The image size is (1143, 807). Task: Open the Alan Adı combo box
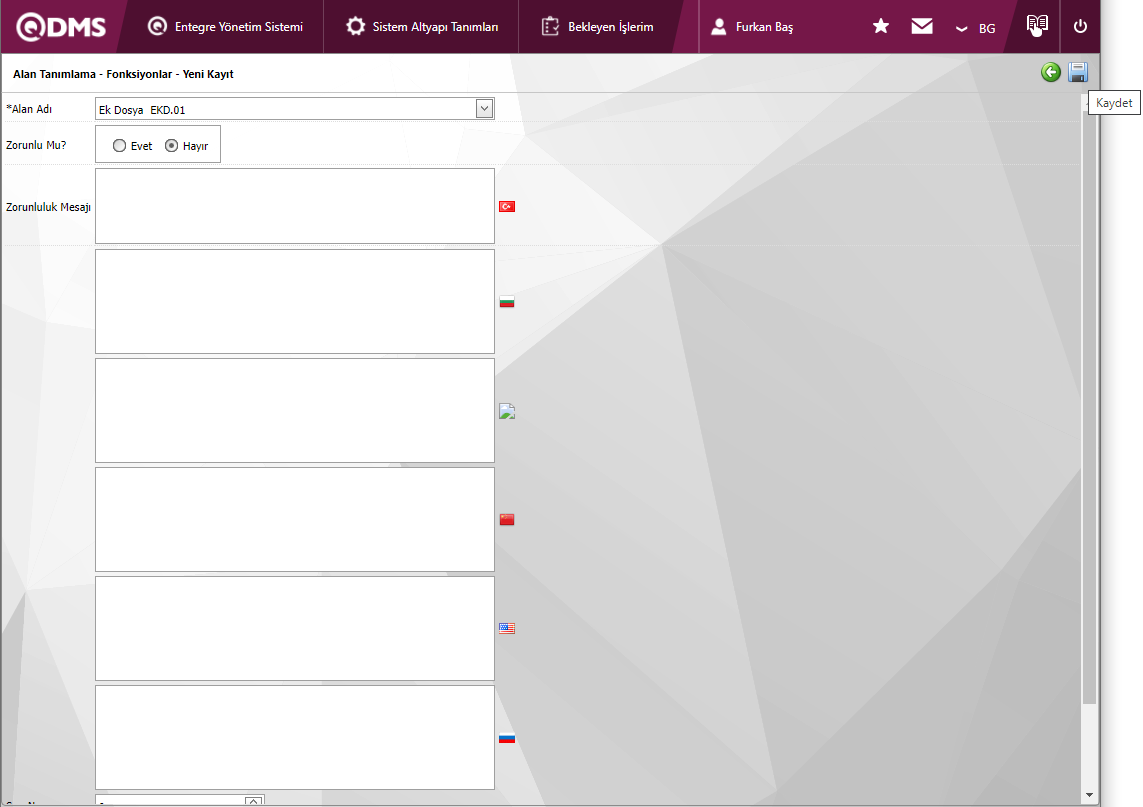294,109
